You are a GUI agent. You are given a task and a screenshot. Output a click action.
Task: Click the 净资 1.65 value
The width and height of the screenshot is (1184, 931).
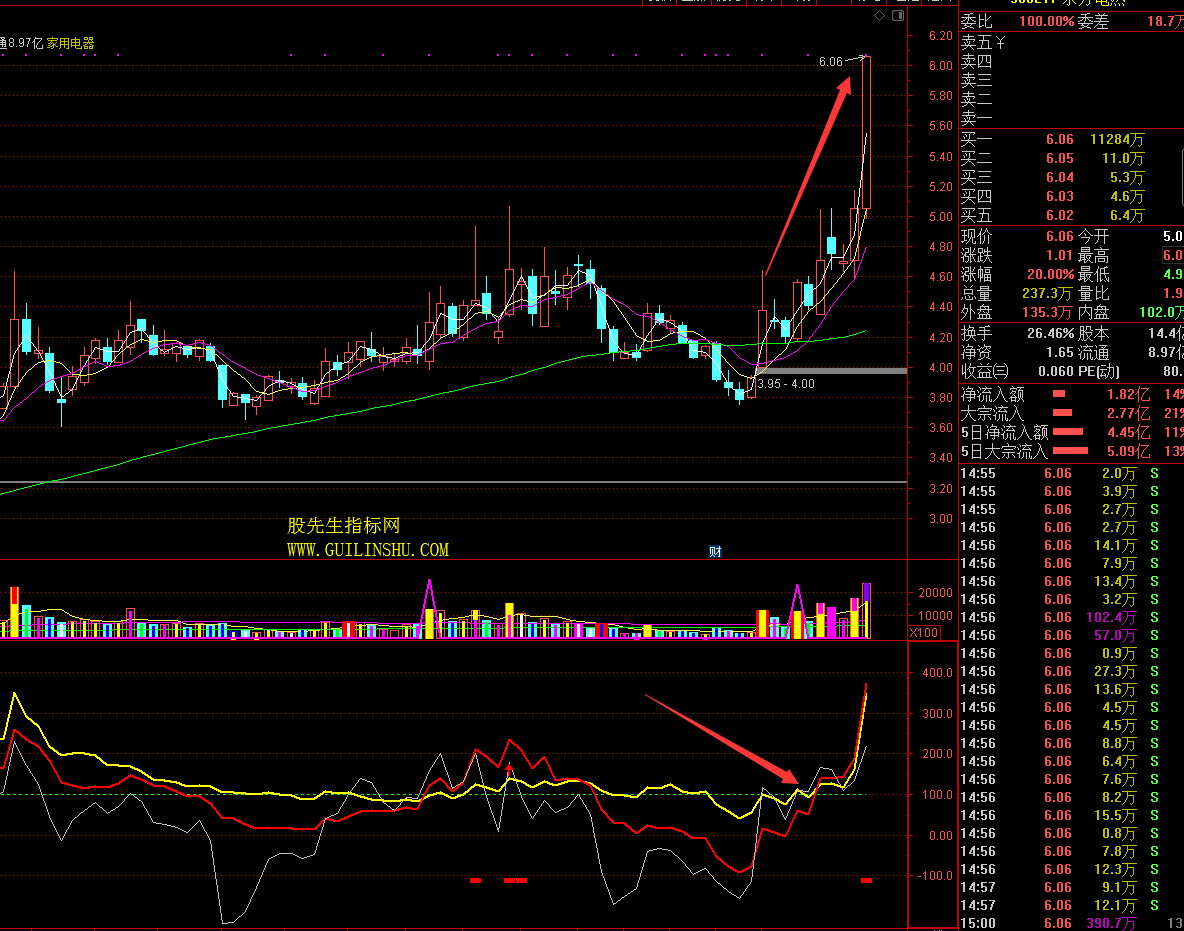point(1059,352)
